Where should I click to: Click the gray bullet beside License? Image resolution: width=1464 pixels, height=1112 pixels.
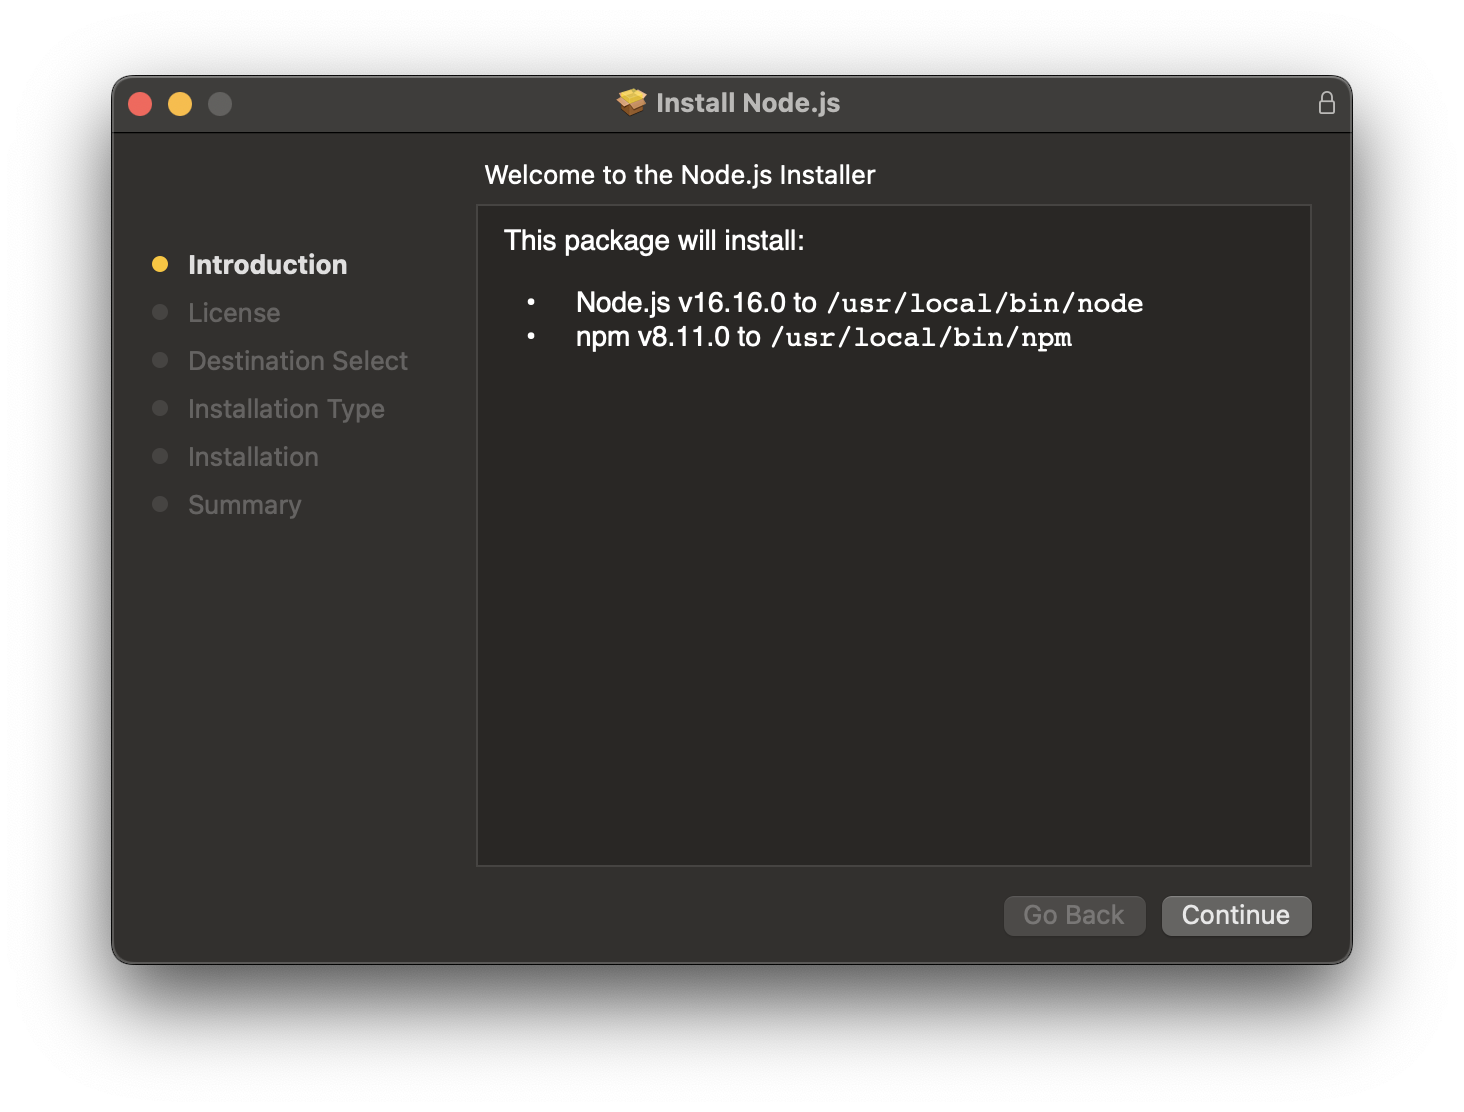point(160,312)
